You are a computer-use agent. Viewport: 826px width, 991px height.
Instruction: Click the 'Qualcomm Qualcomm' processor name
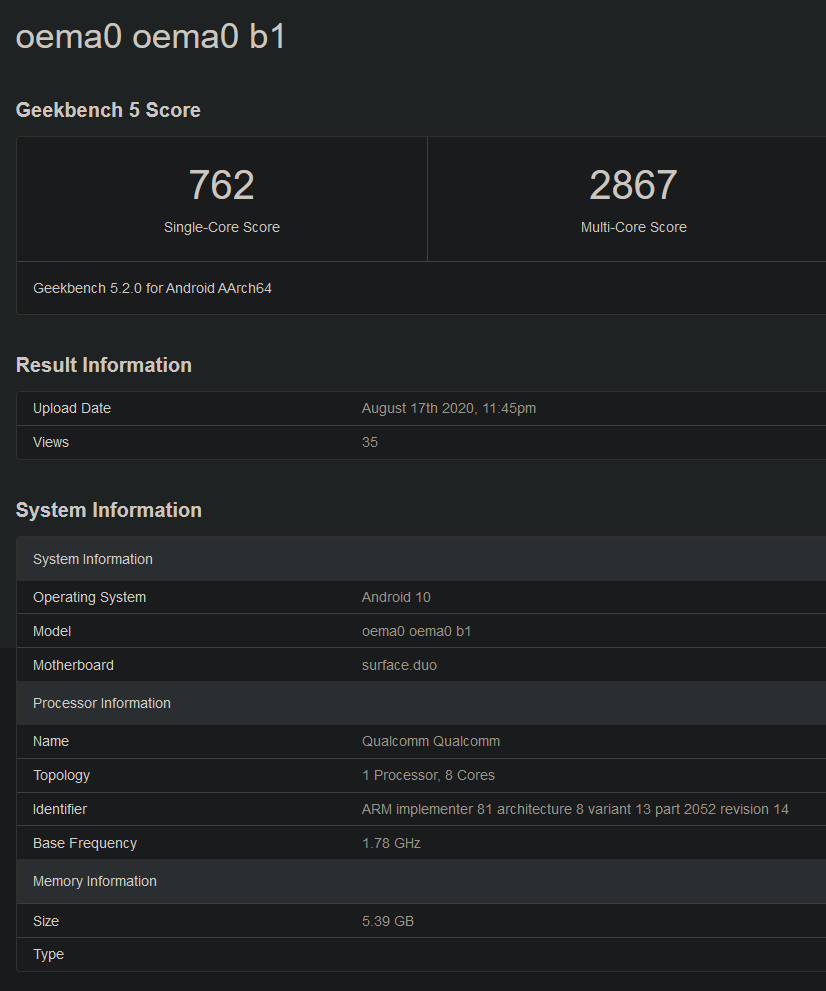click(431, 741)
